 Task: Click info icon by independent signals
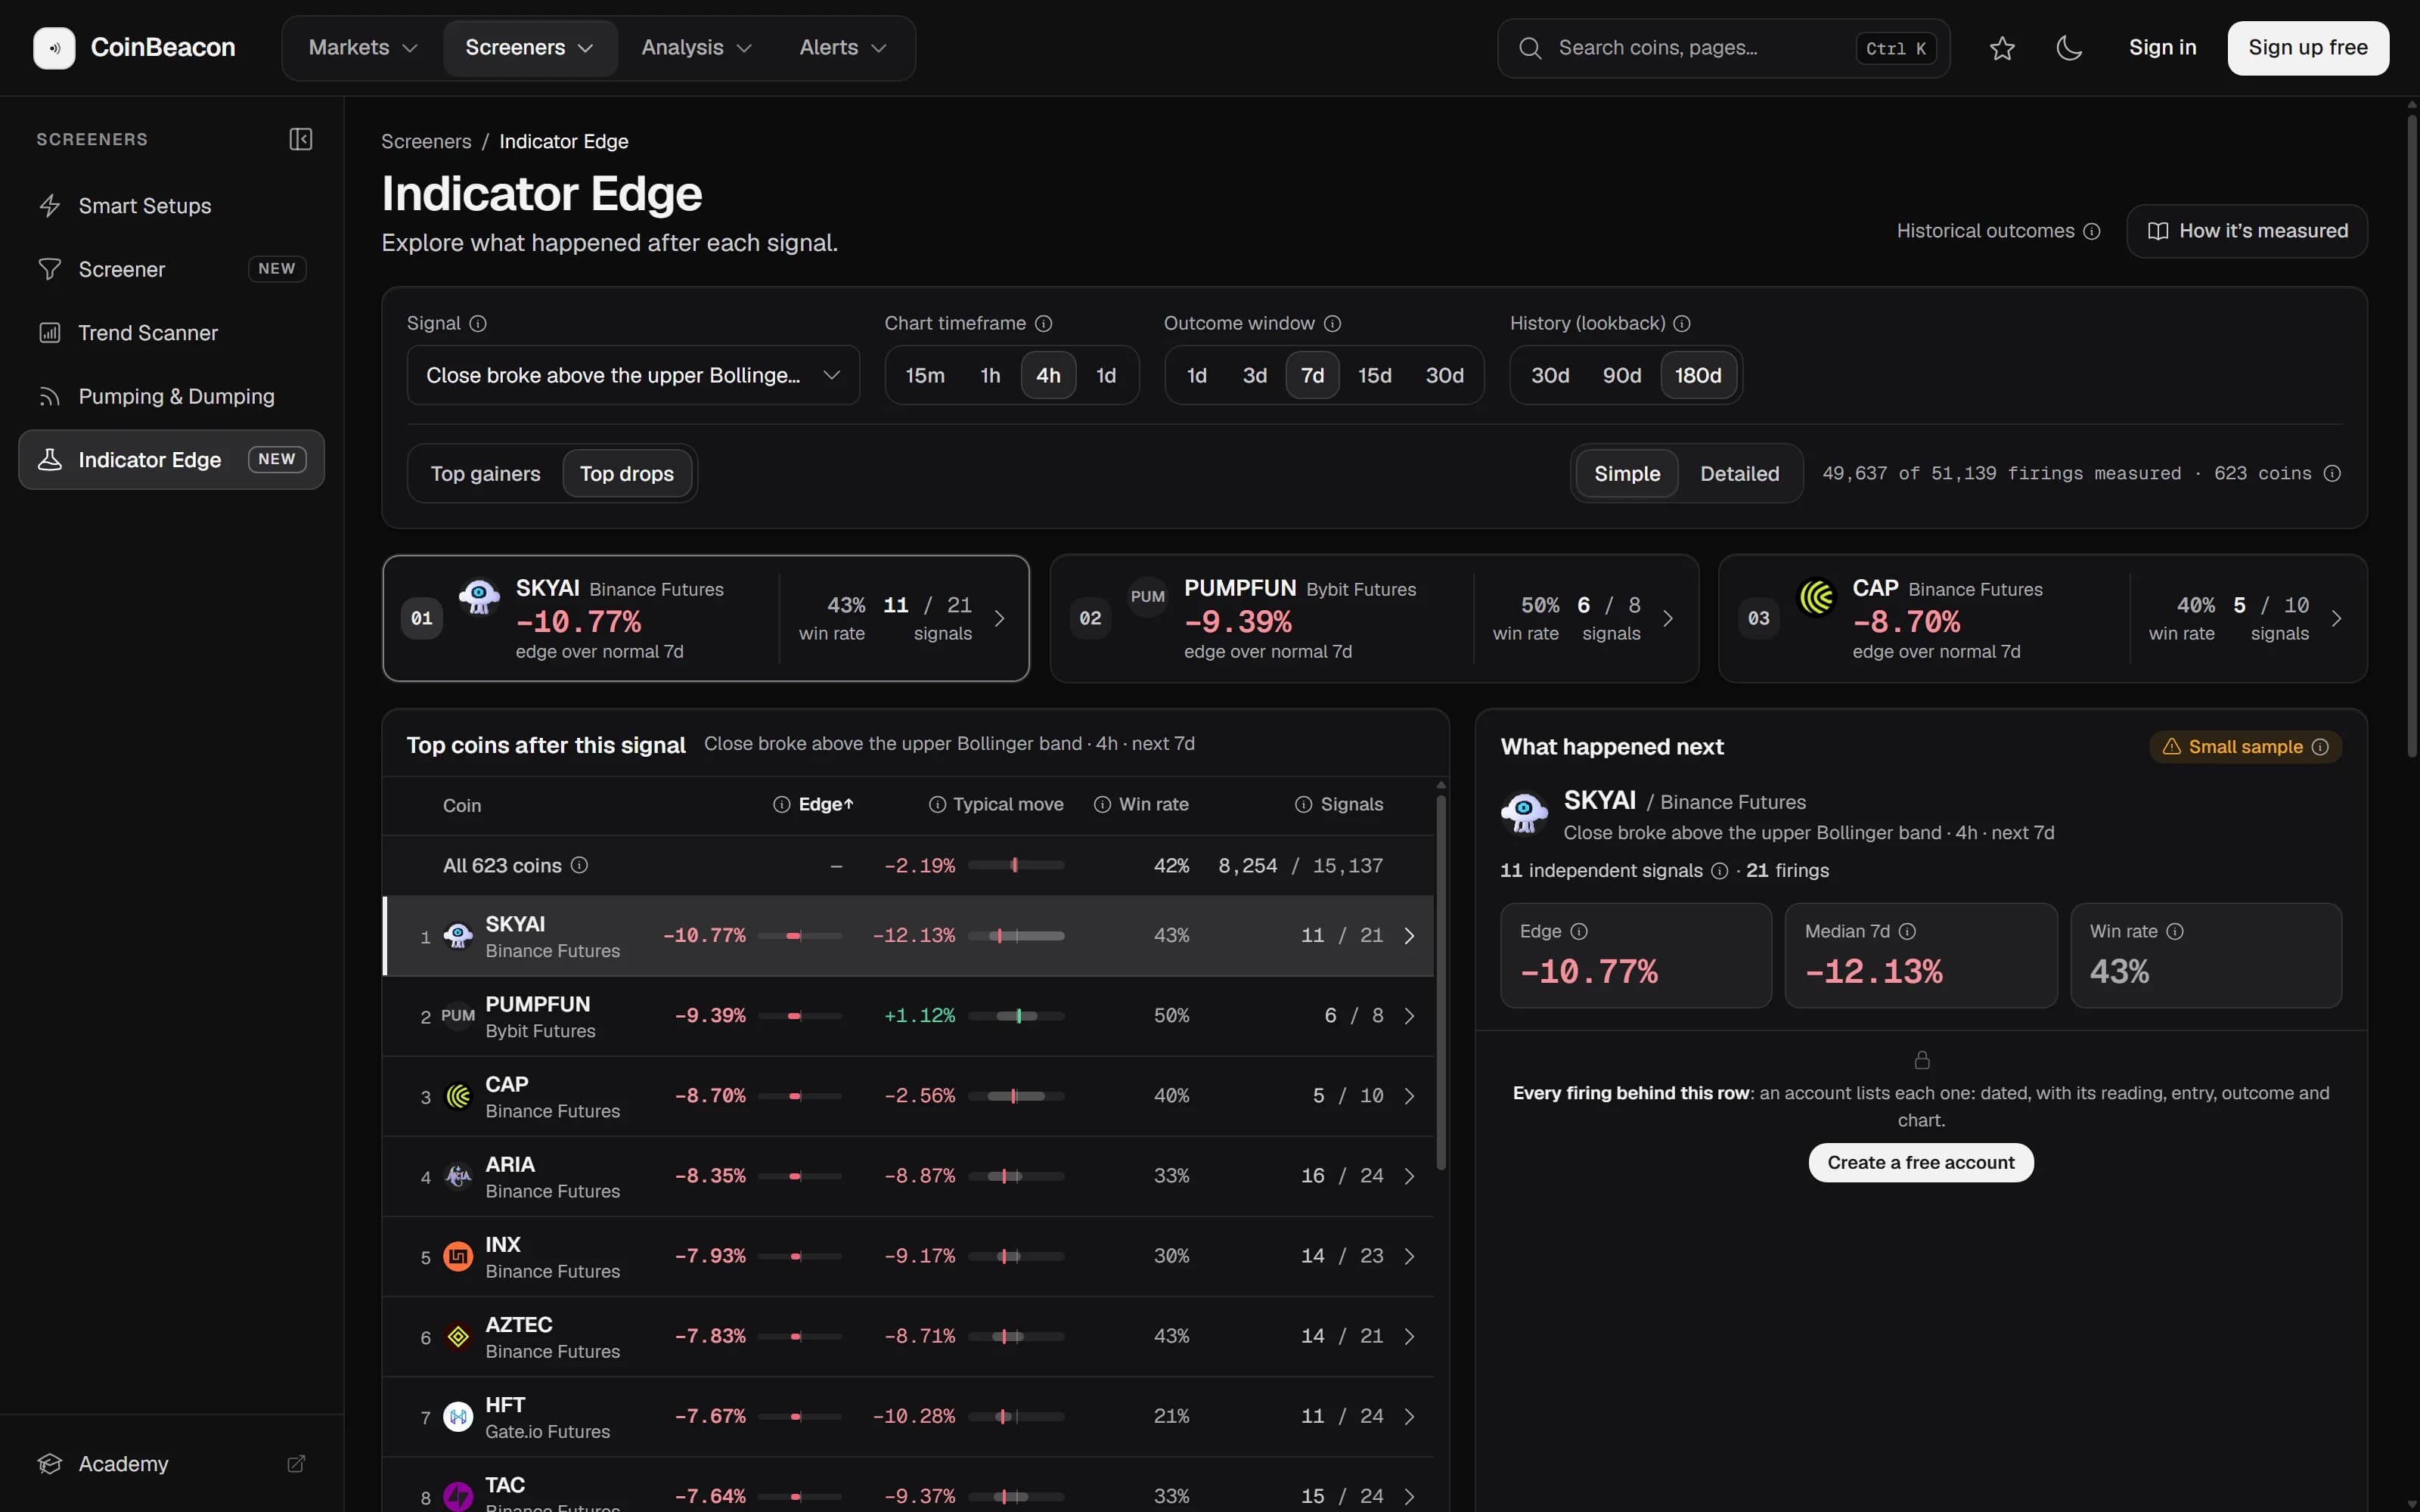click(1719, 871)
